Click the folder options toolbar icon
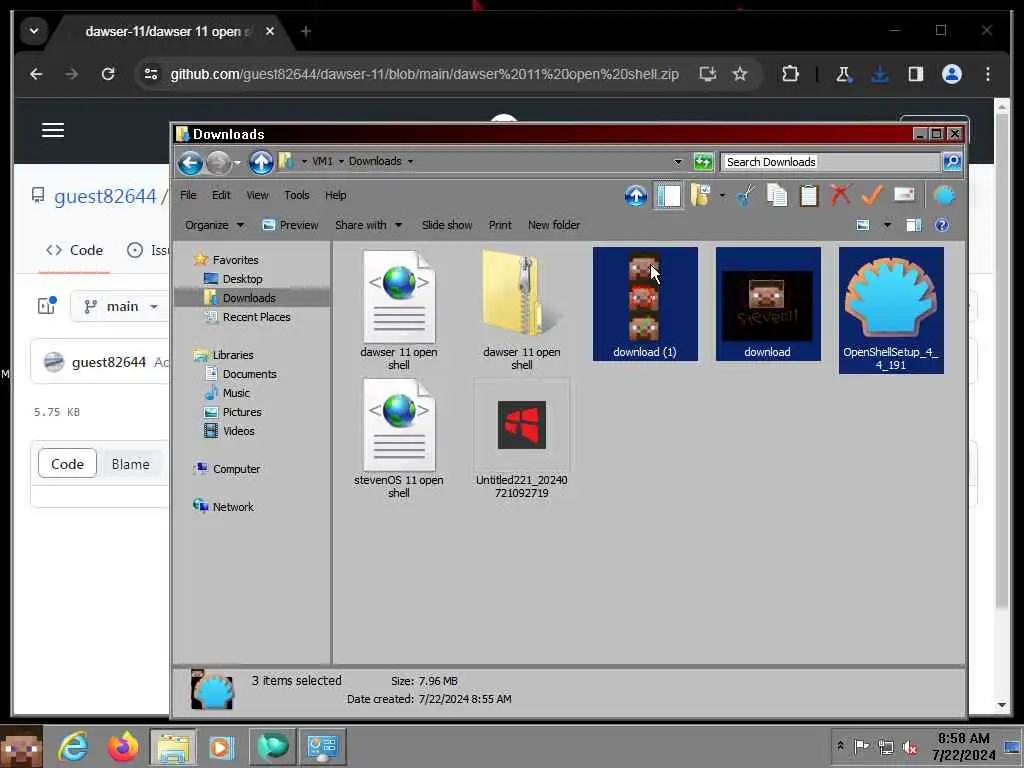The width and height of the screenshot is (1024, 768). coord(700,195)
